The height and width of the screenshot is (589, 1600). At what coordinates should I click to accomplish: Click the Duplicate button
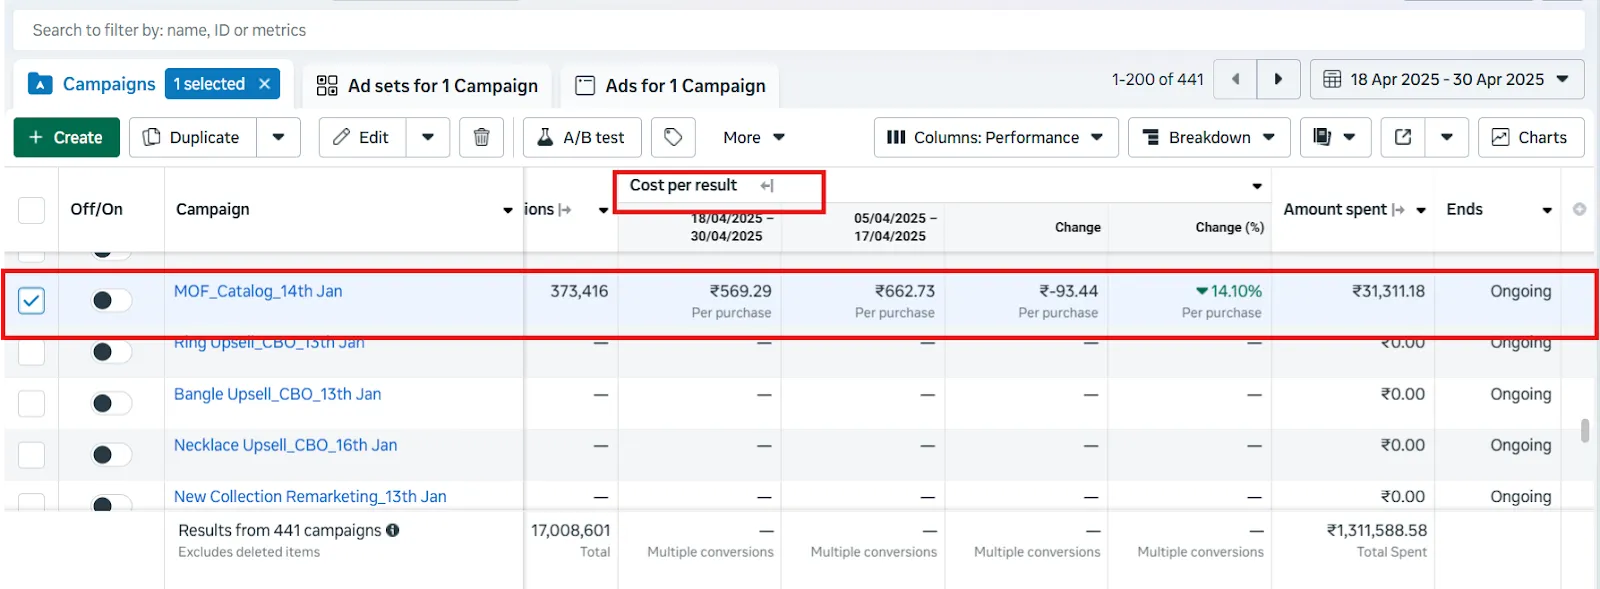[193, 137]
